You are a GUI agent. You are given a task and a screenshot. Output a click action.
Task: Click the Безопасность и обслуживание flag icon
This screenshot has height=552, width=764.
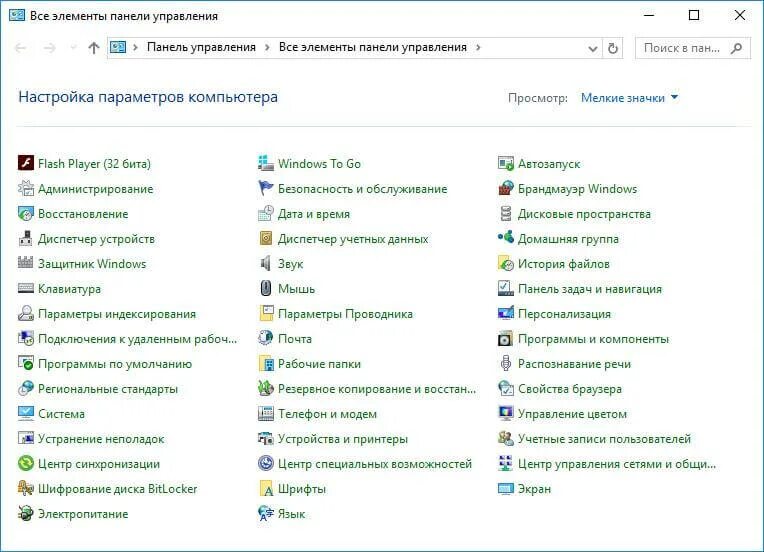pyautogui.click(x=266, y=188)
